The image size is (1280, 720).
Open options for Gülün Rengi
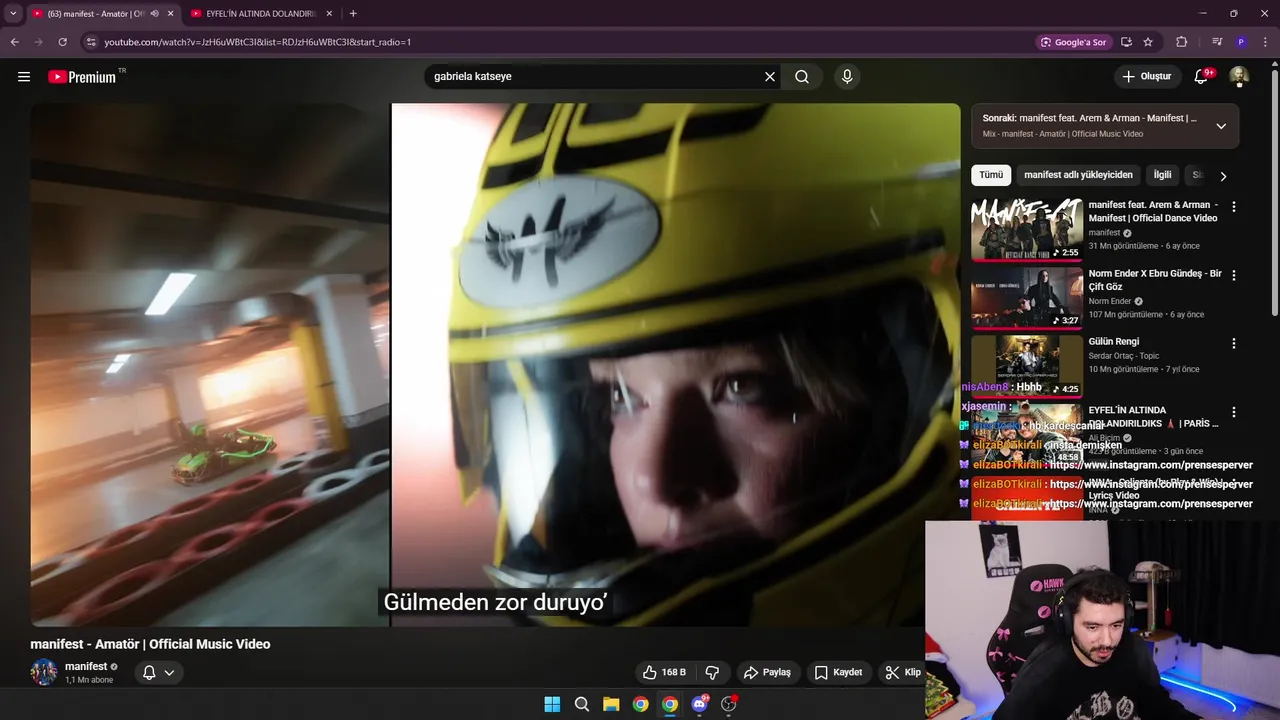pos(1233,343)
